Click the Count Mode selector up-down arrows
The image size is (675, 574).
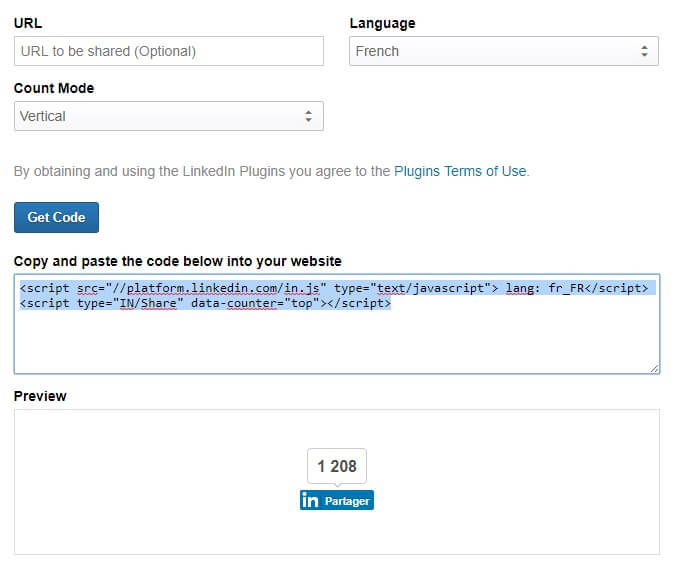(x=308, y=116)
